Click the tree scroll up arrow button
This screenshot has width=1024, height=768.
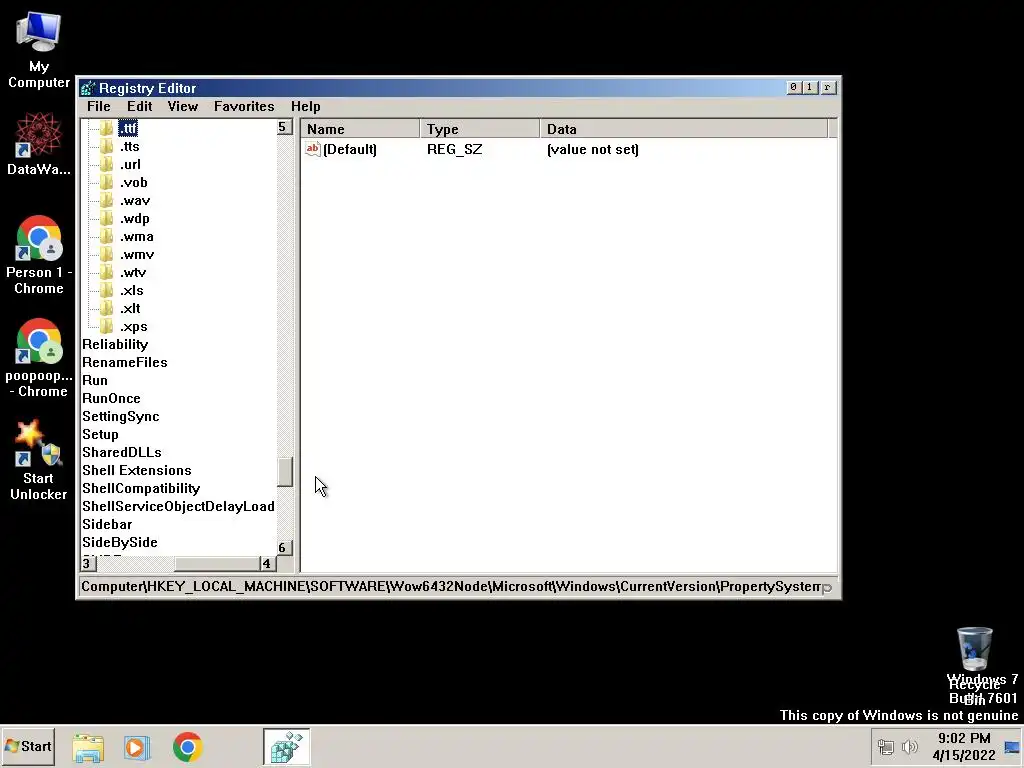[x=284, y=127]
